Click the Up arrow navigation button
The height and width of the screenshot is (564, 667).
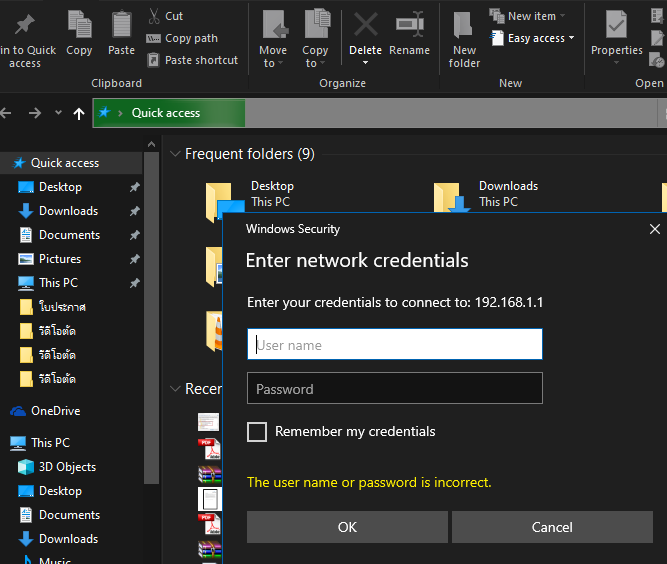point(79,114)
